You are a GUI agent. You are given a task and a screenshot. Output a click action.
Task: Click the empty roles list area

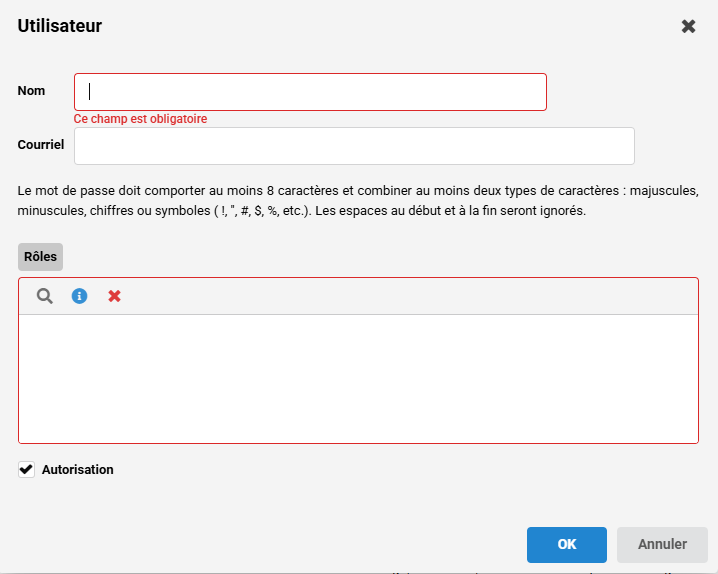coord(358,378)
